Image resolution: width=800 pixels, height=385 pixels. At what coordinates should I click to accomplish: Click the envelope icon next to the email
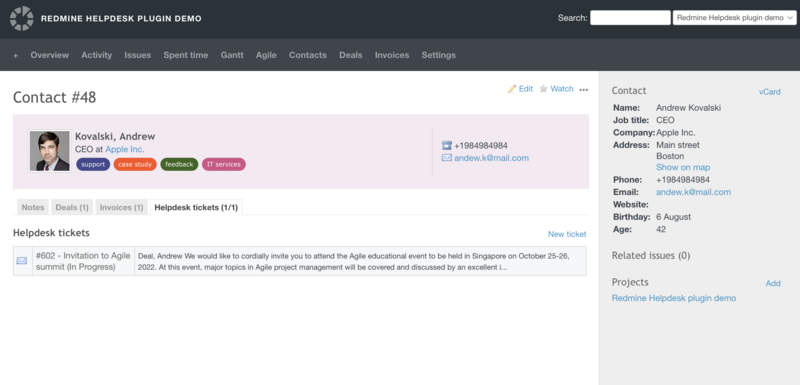(x=446, y=158)
